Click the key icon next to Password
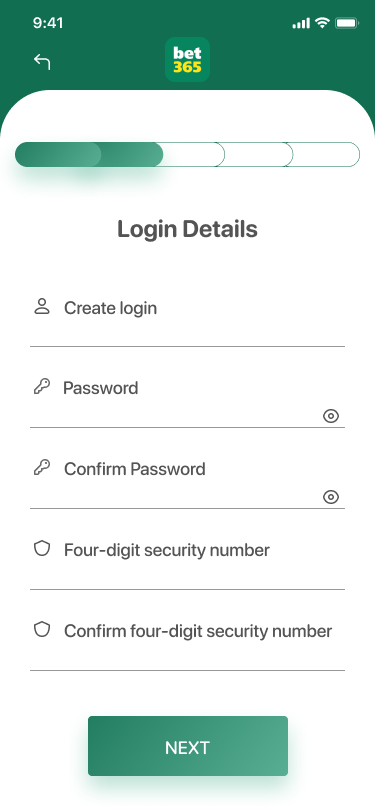 pos(42,386)
